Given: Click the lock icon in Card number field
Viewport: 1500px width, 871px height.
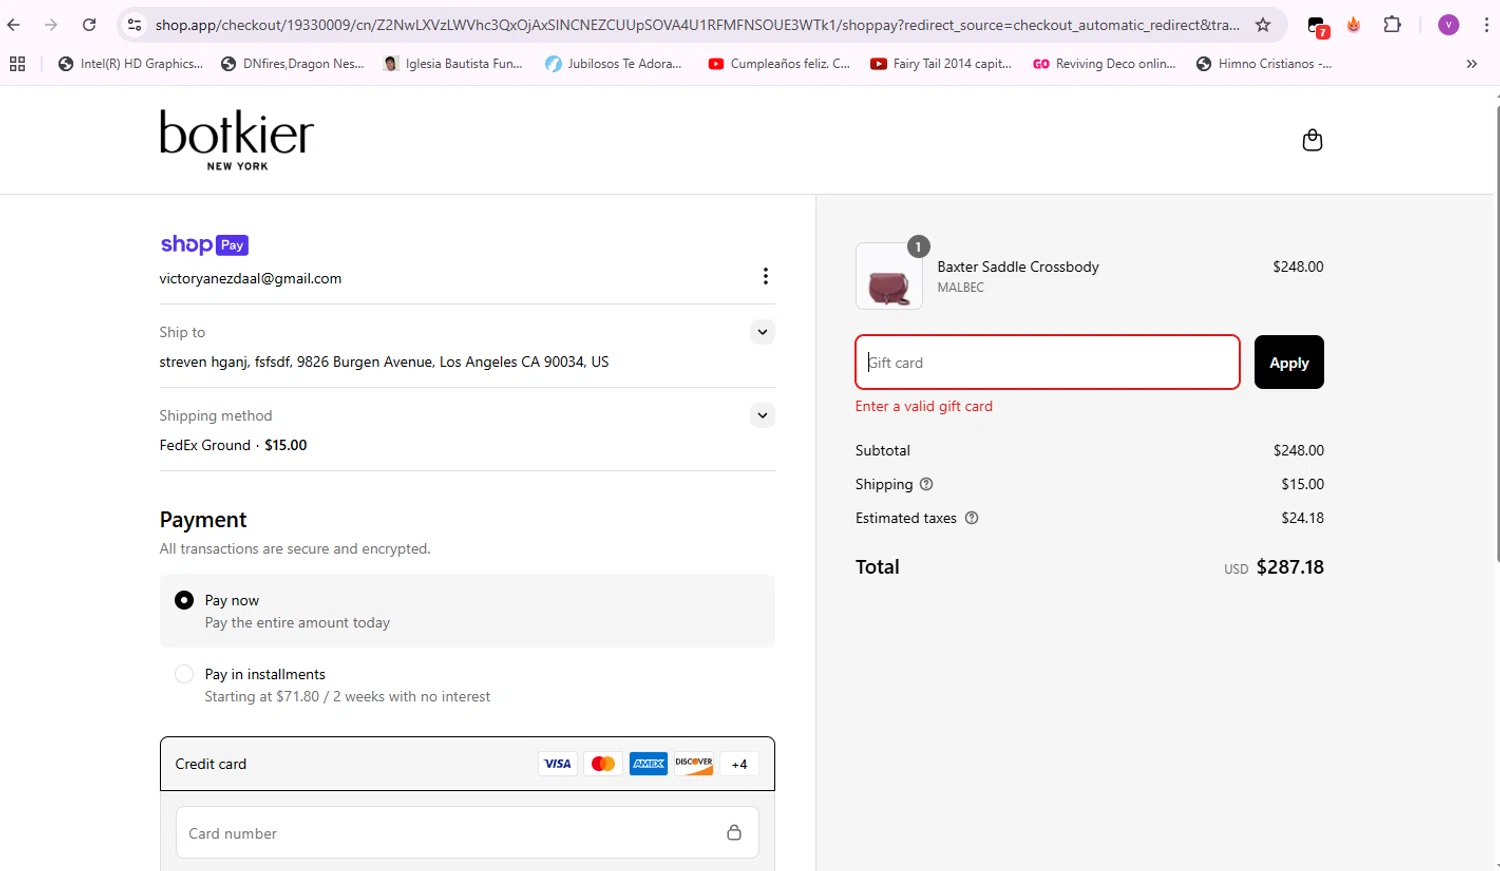Looking at the screenshot, I should 734,832.
